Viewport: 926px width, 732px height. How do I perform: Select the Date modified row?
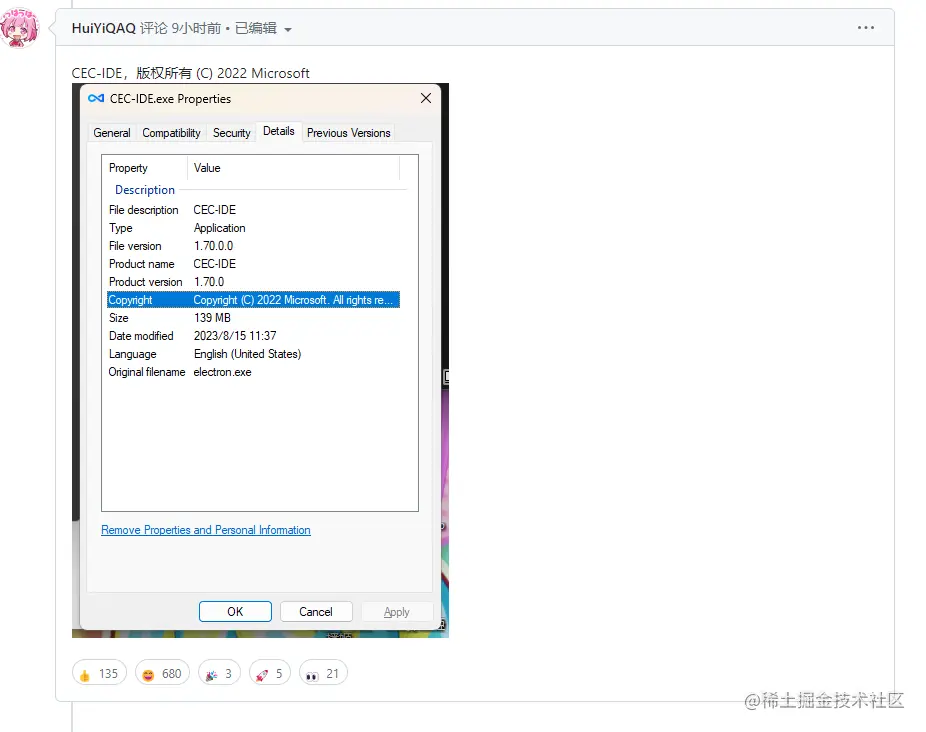[x=253, y=336]
